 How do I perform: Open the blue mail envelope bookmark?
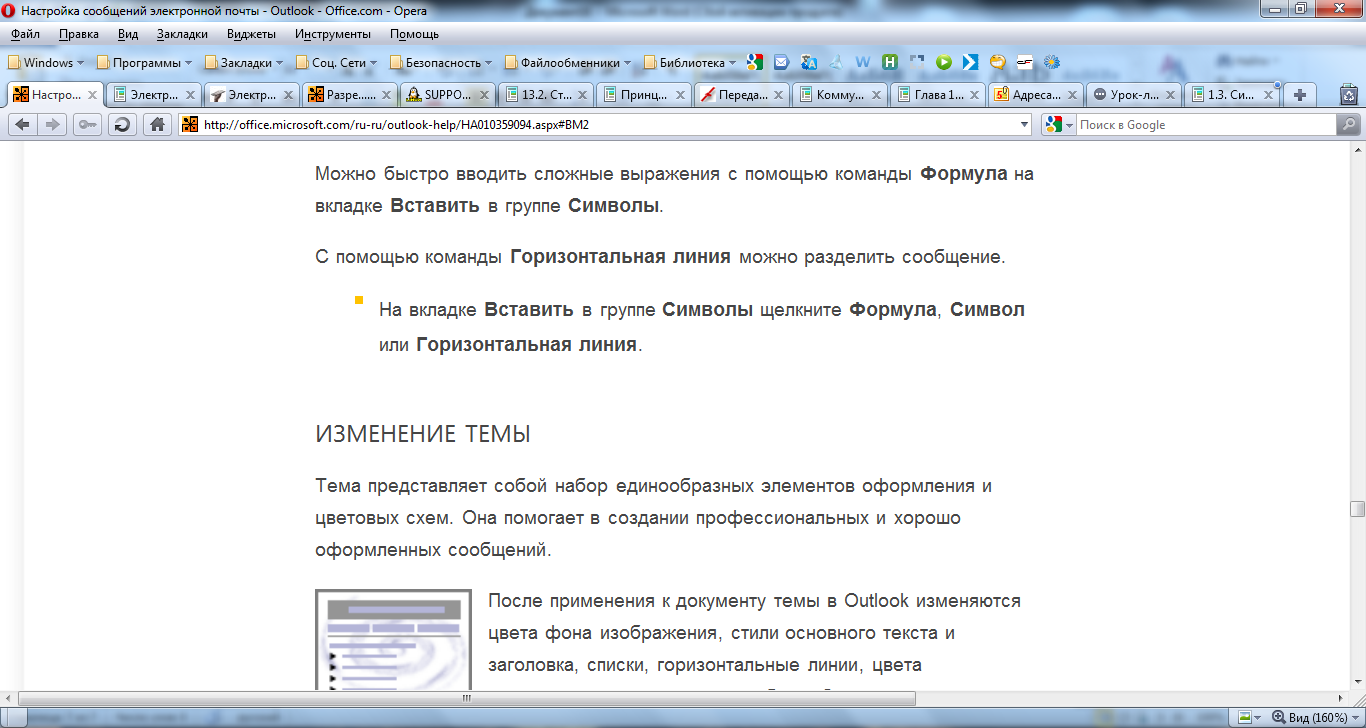[782, 62]
